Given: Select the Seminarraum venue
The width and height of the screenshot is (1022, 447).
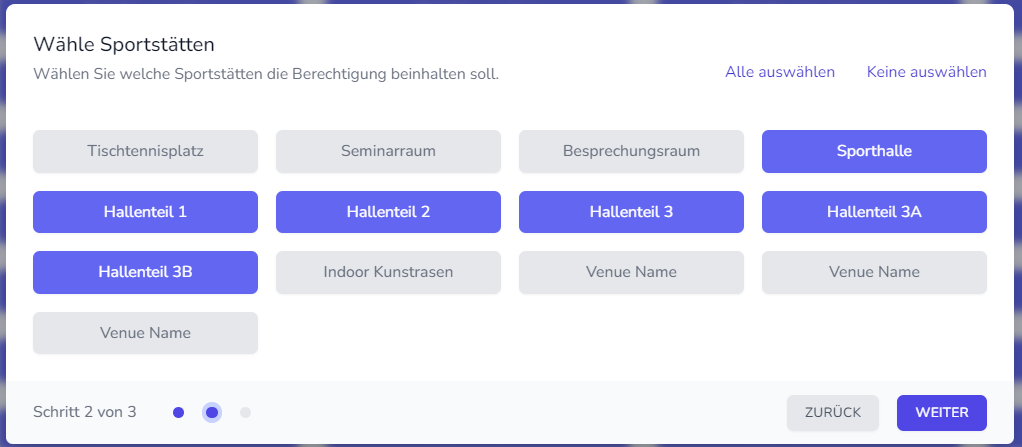Looking at the screenshot, I should 388,152.
